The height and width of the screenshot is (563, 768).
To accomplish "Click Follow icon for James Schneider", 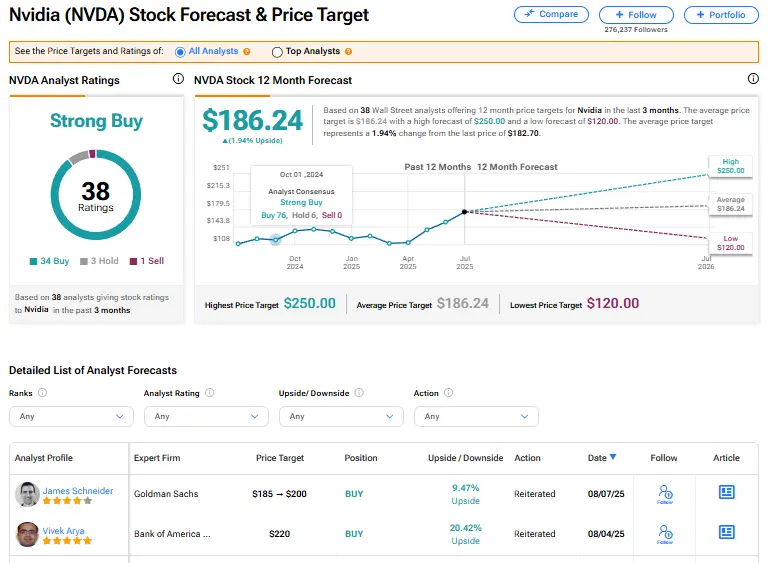I will (x=666, y=493).
